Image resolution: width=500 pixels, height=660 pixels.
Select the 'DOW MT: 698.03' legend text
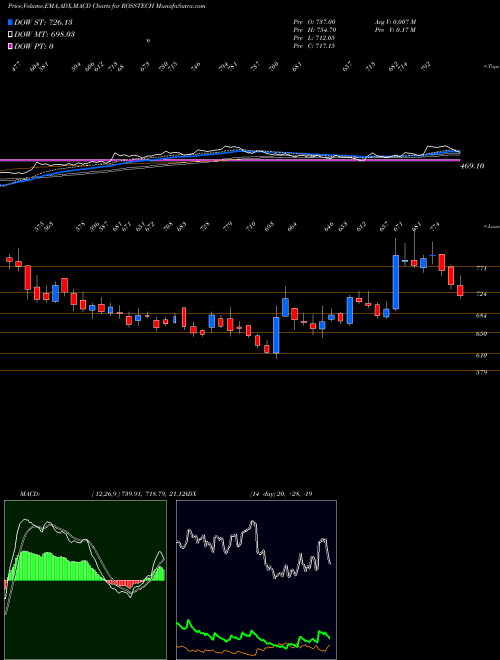point(45,34)
